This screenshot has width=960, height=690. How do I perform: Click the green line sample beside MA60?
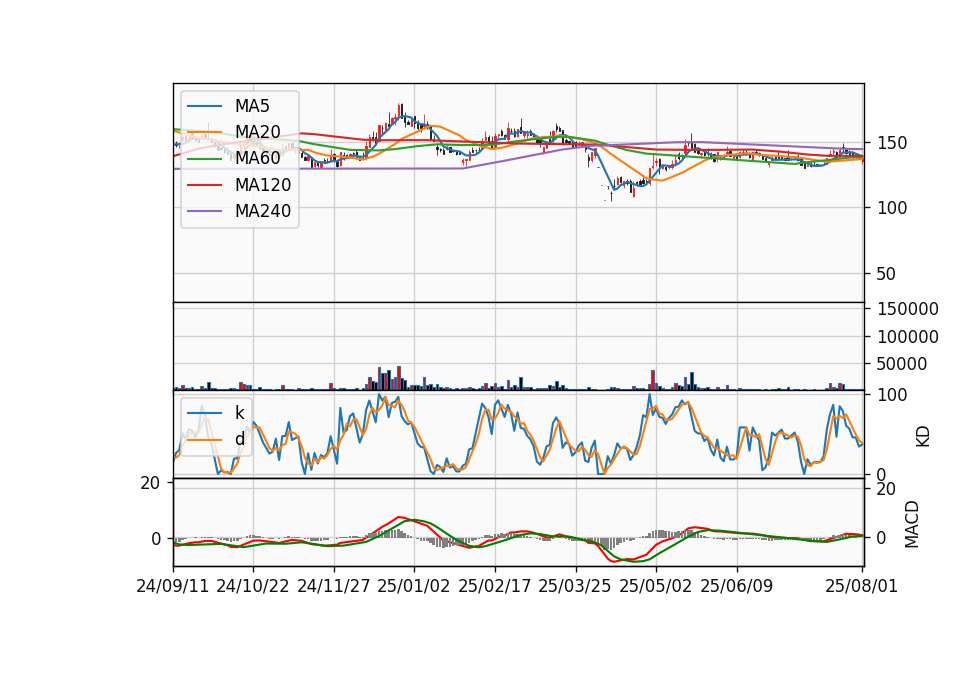click(204, 159)
